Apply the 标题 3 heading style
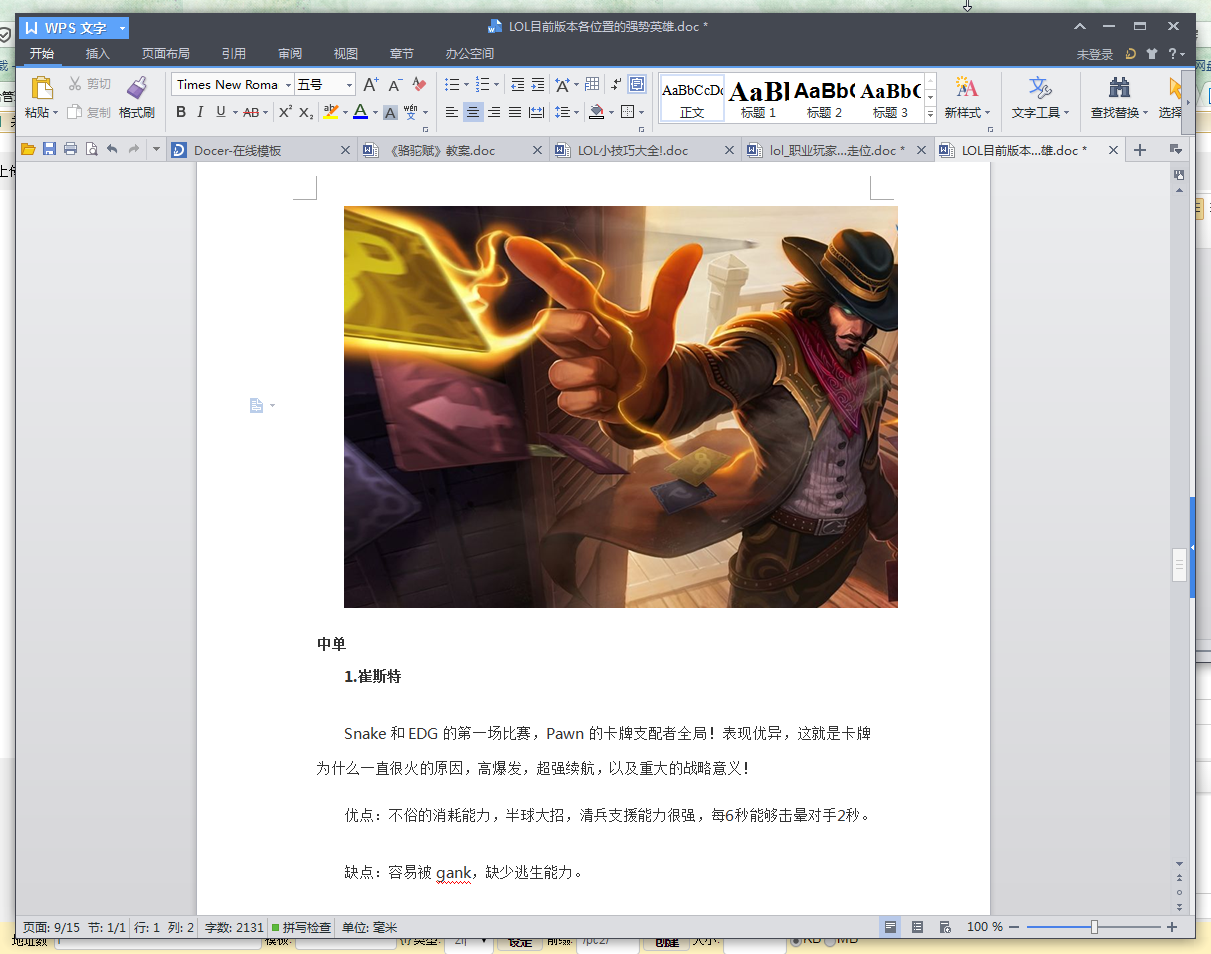Viewport: 1211px width, 954px height. click(x=890, y=98)
